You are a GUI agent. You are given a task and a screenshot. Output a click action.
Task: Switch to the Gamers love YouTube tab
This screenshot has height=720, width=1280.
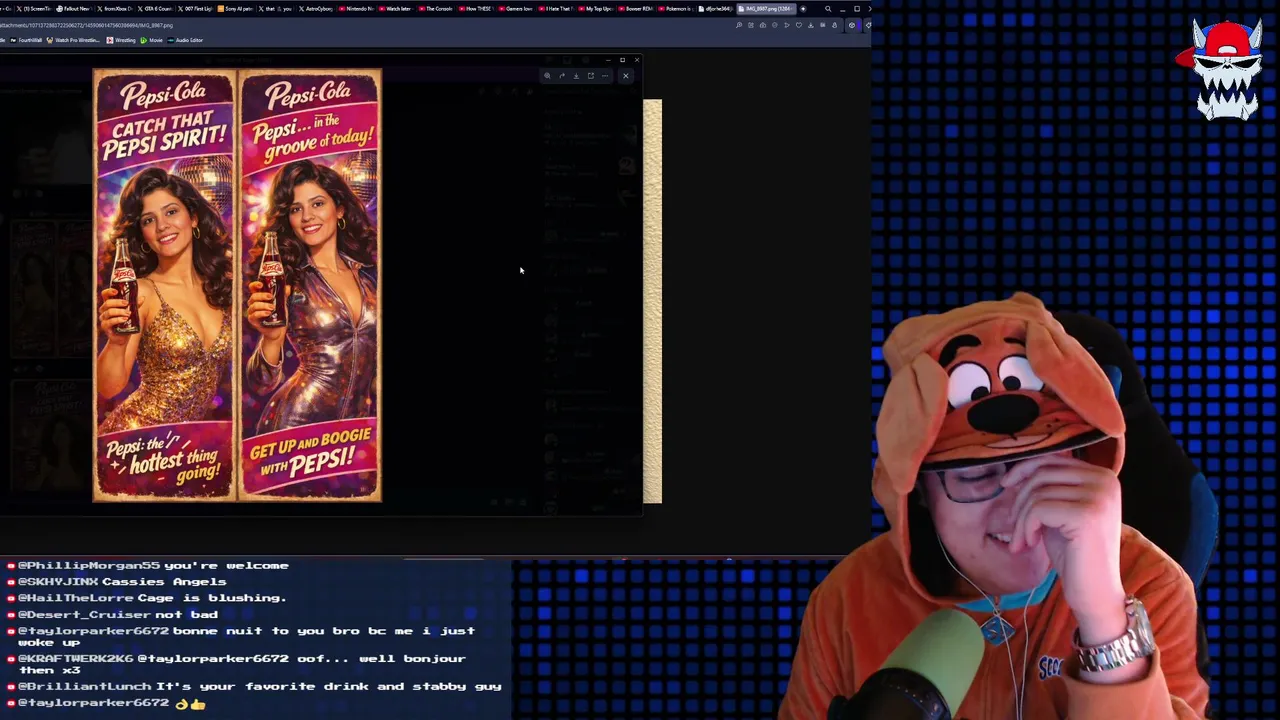(x=516, y=8)
